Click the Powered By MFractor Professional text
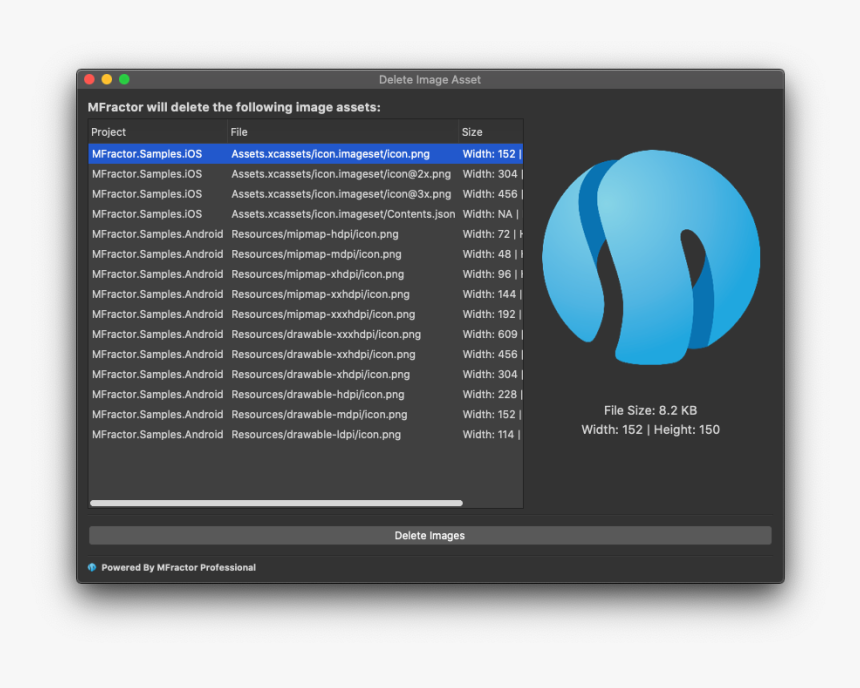Screen dimensions: 860x688 pos(178,567)
